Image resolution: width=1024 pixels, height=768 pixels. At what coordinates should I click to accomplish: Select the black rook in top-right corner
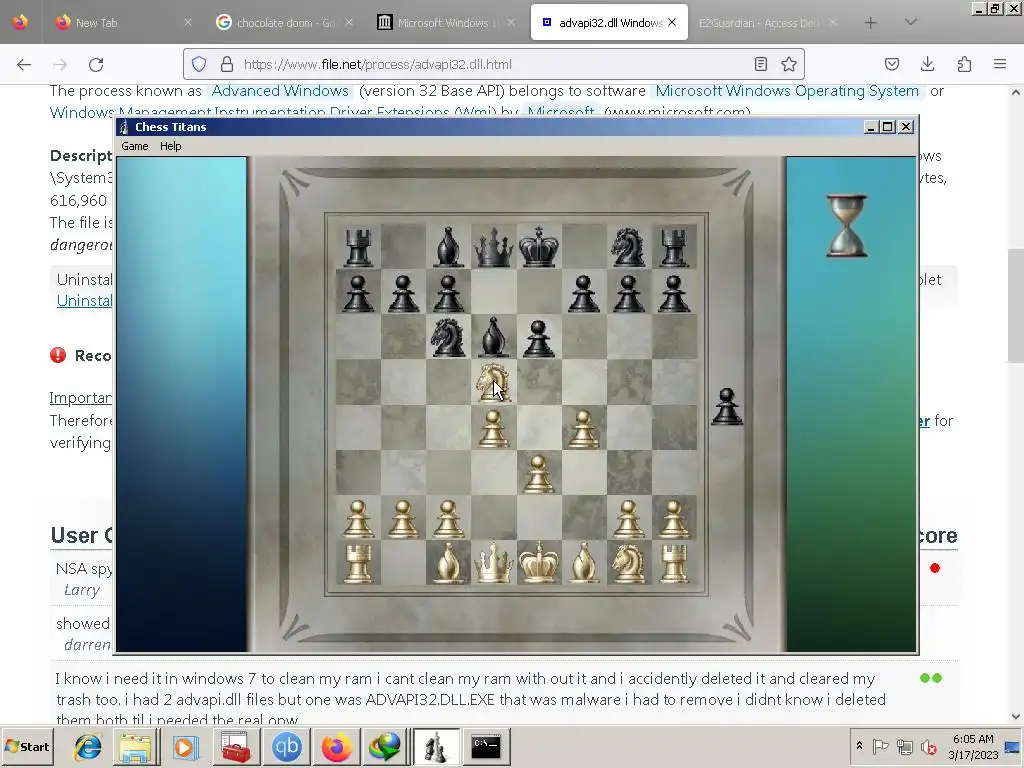coord(673,248)
